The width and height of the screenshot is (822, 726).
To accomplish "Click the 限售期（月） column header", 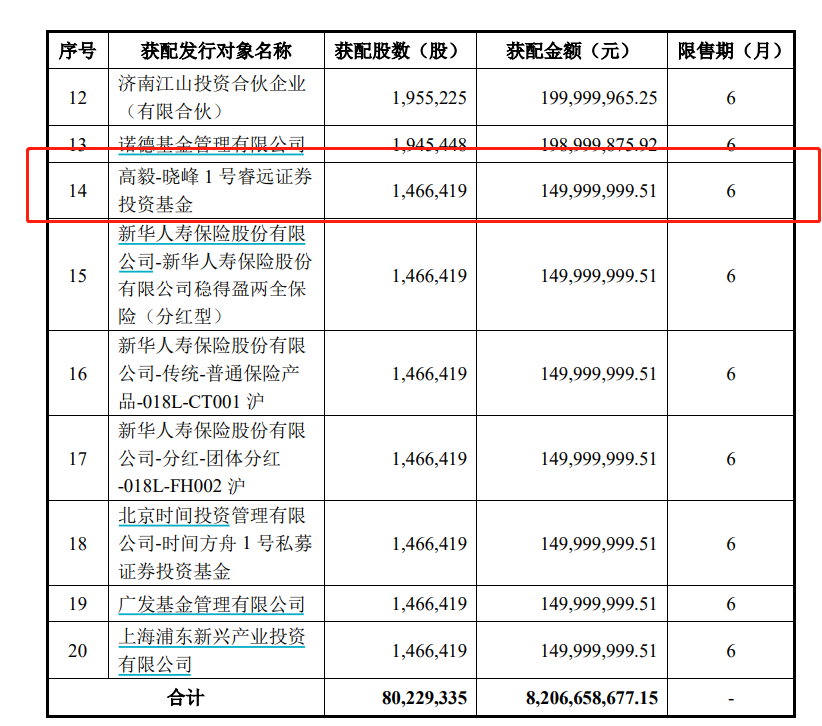I will pyautogui.click(x=730, y=51).
